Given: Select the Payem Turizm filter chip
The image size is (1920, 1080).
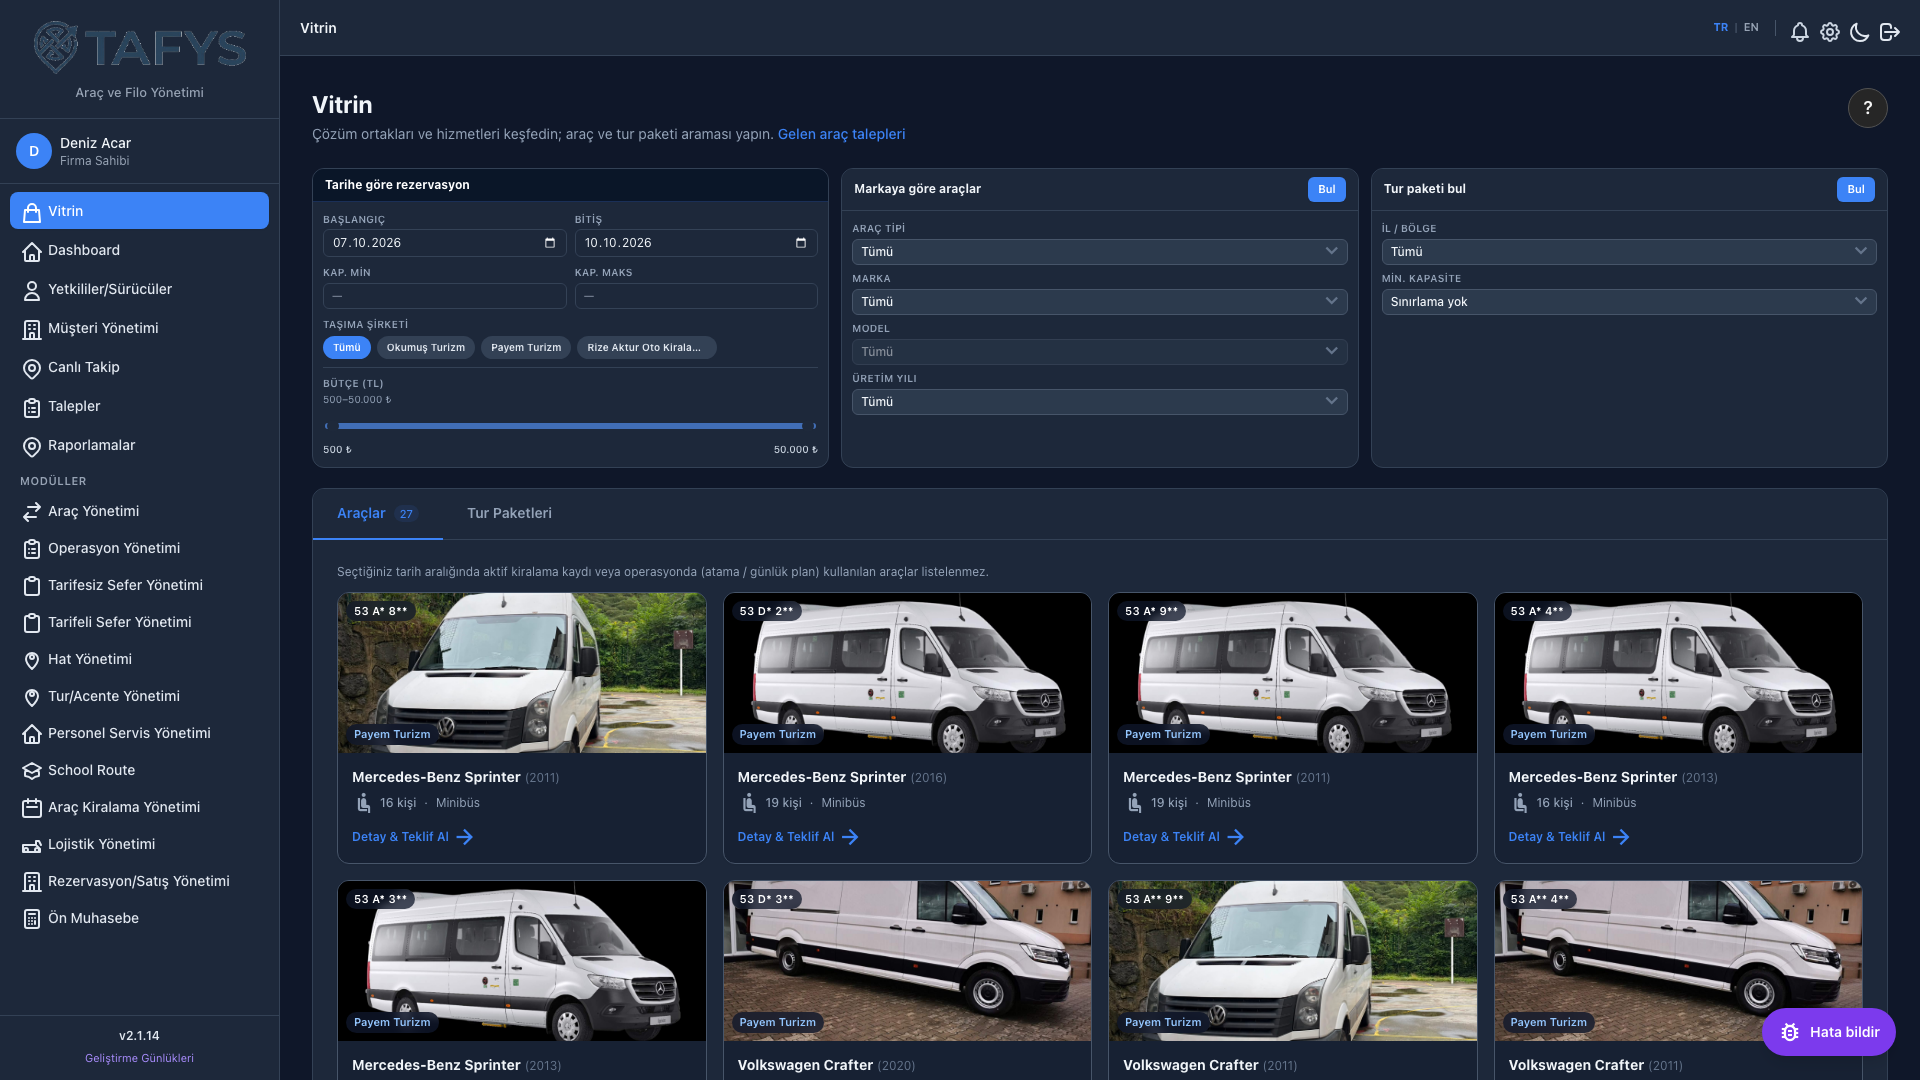Looking at the screenshot, I should tap(526, 348).
